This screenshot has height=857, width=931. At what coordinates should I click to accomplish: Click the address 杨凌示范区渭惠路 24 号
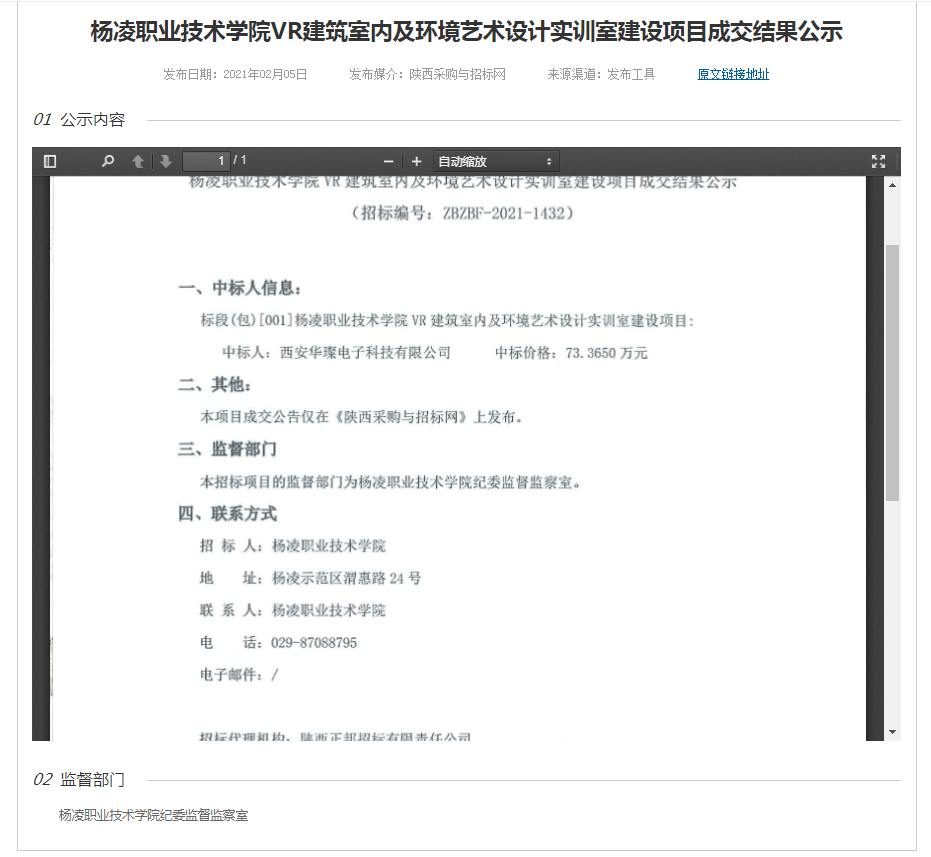coord(346,578)
